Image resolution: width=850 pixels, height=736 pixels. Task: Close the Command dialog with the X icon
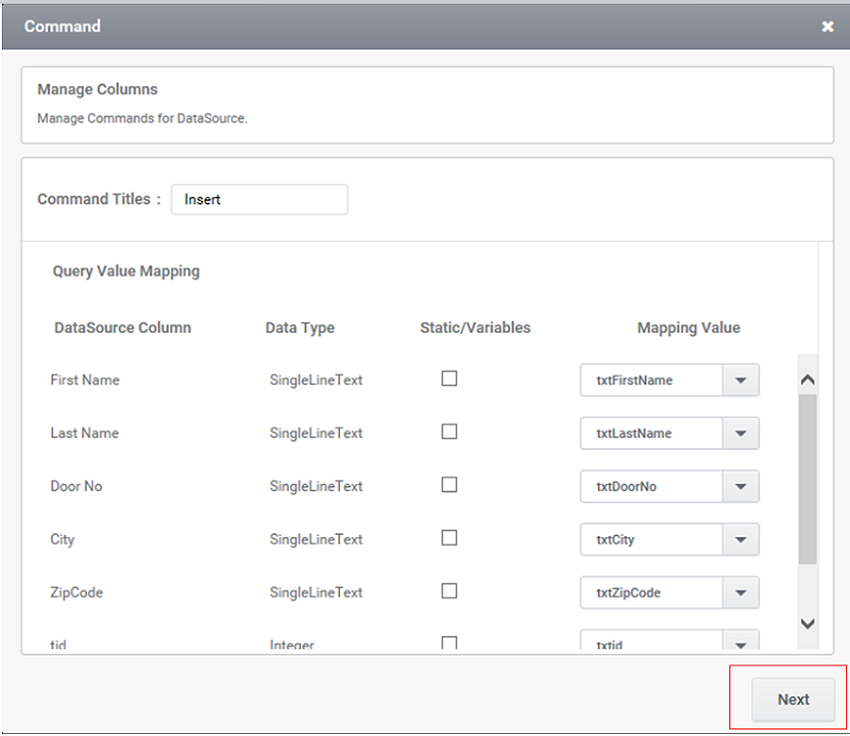(827, 27)
